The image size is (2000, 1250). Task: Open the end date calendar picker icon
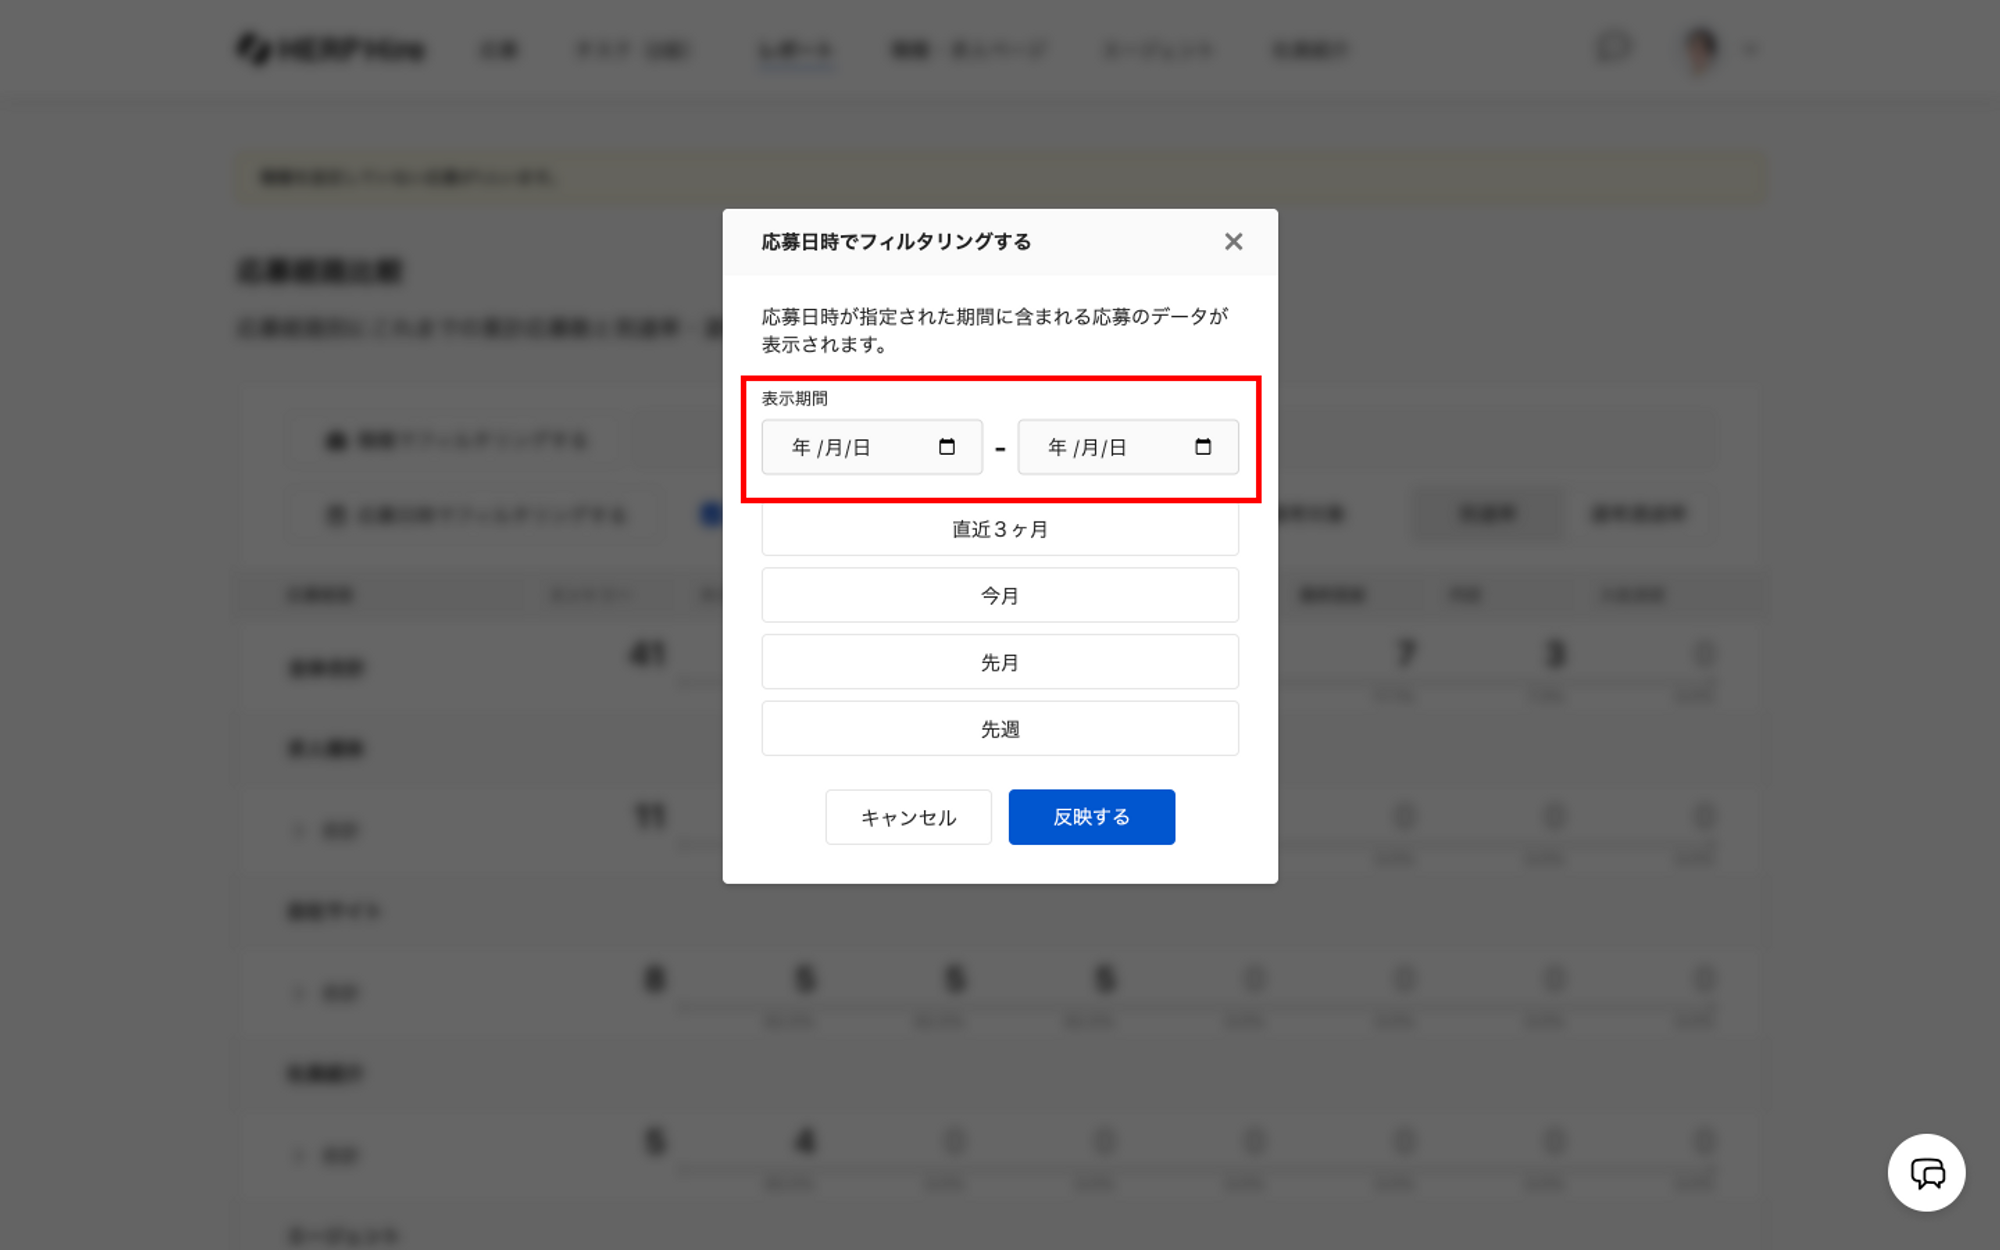(x=1202, y=447)
